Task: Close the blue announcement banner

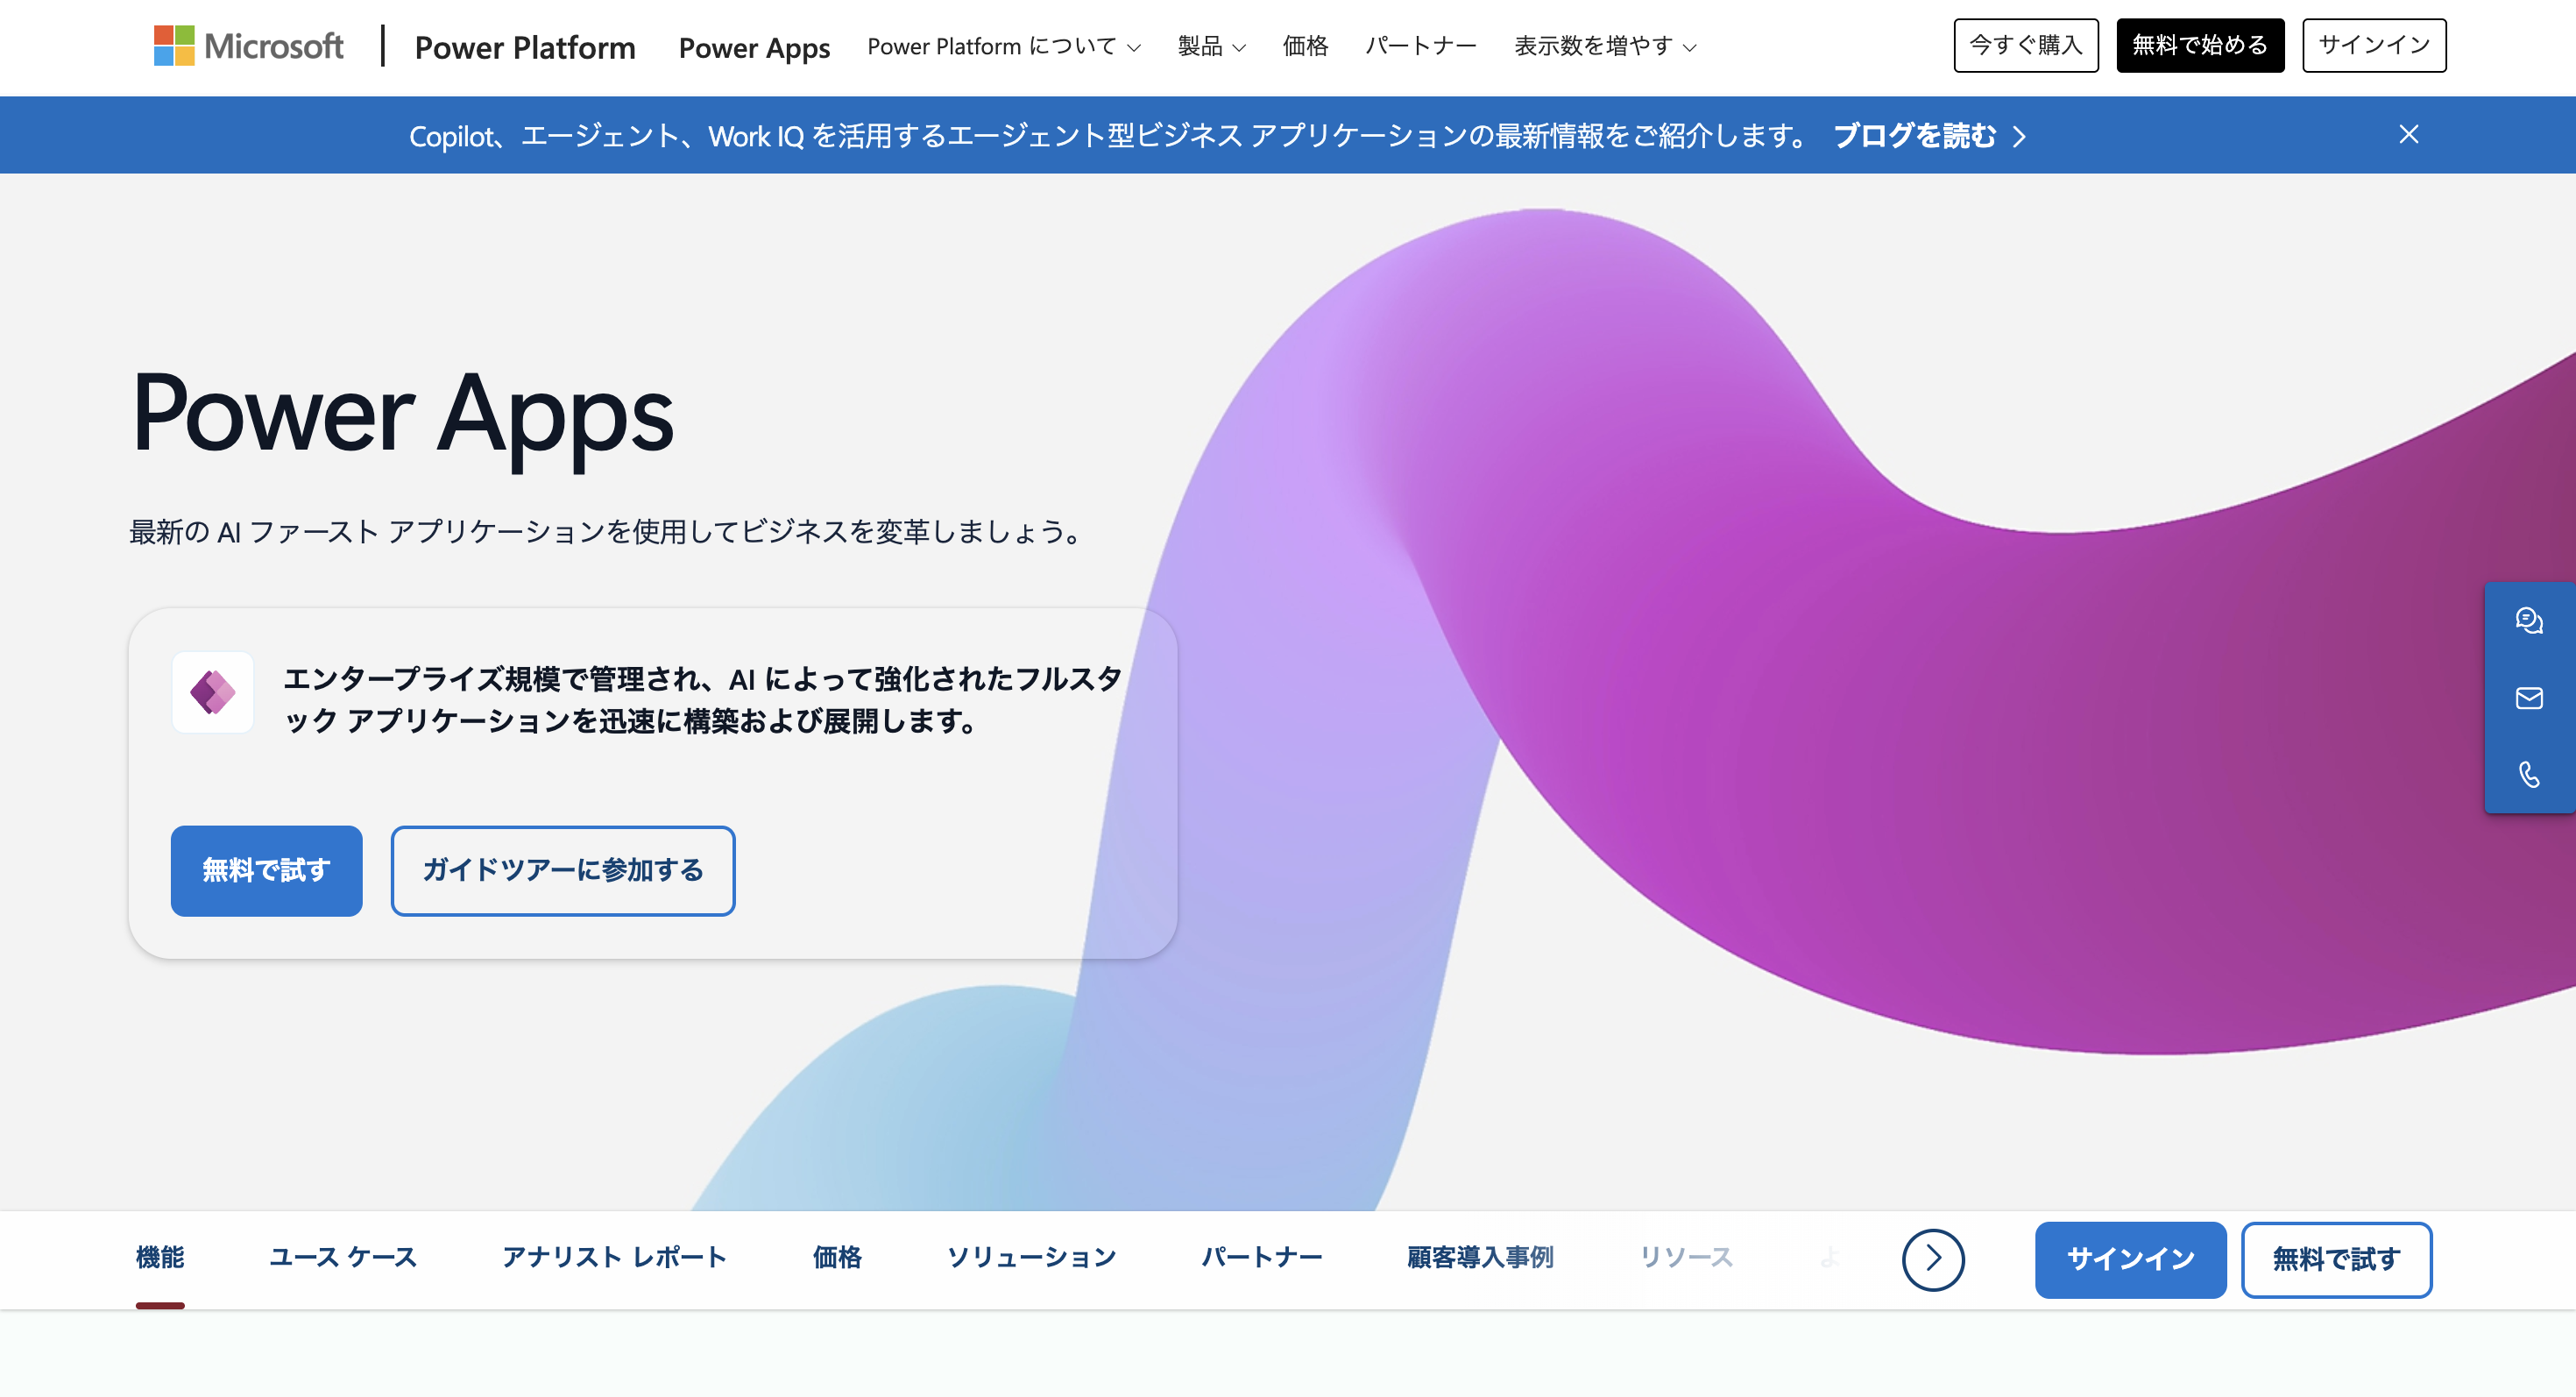Action: click(2409, 135)
